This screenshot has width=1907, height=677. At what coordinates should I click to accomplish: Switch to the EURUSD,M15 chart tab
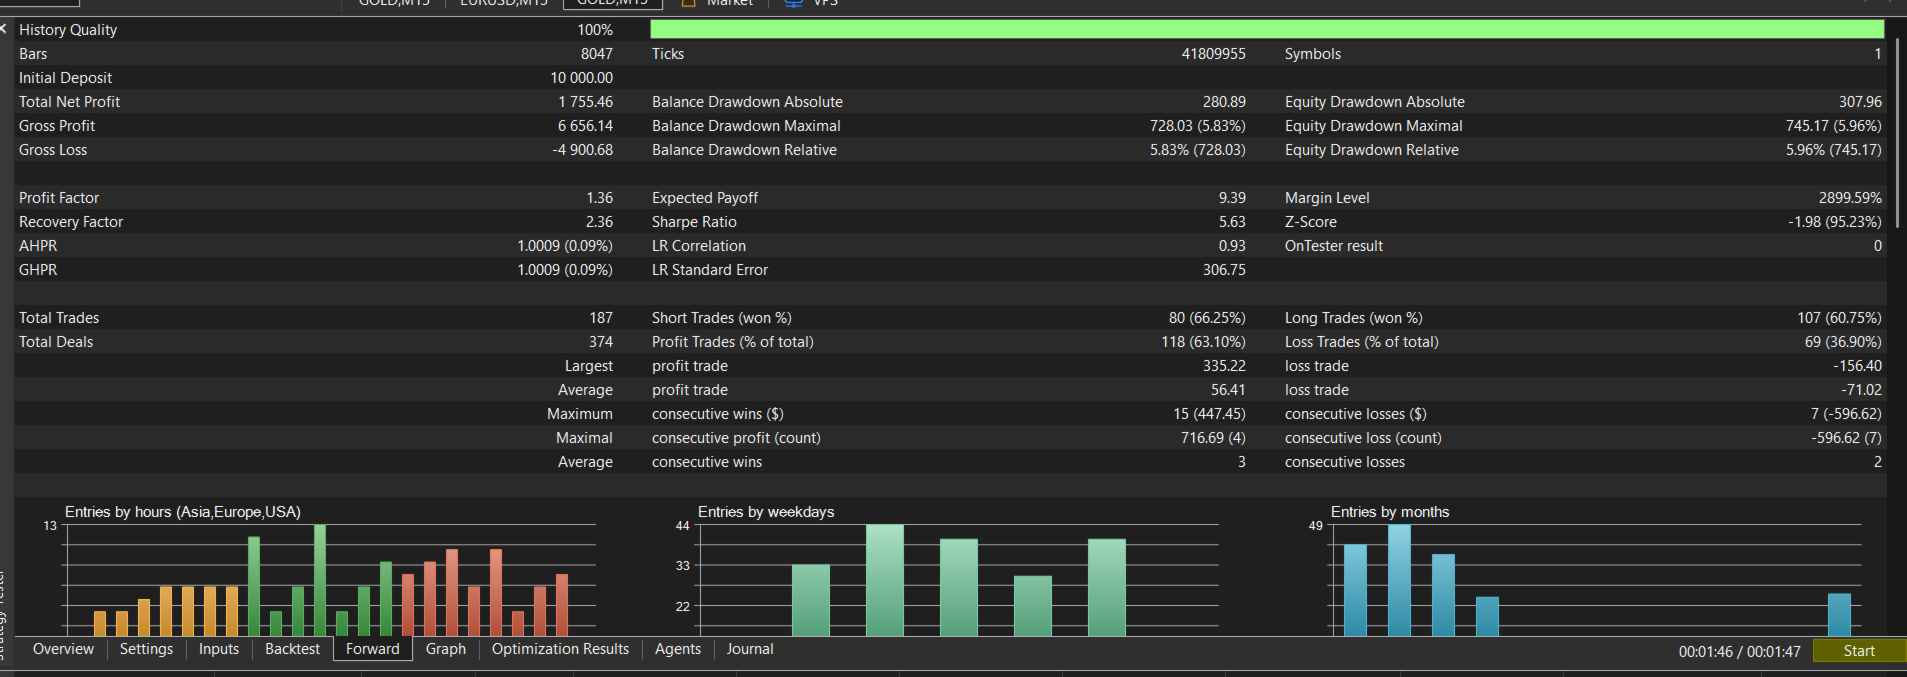pyautogui.click(x=503, y=3)
